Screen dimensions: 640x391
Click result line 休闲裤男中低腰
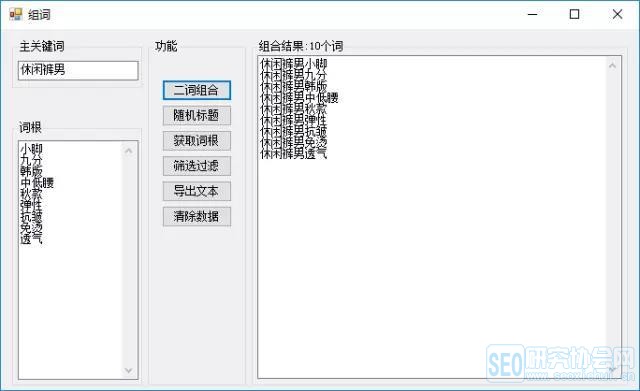[x=300, y=98]
